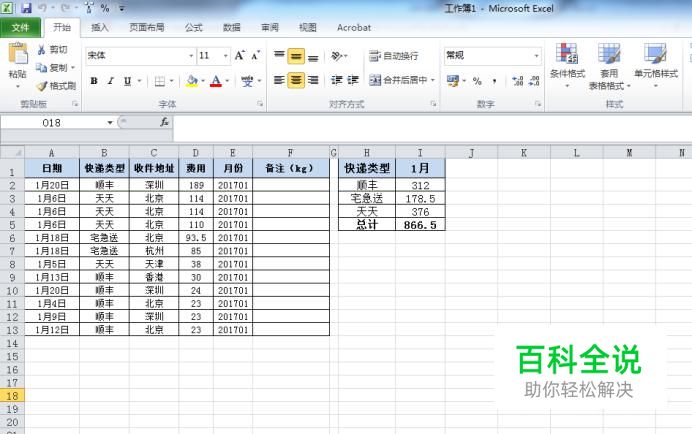This screenshot has height=434, width=692.
Task: Click the name box showing O18
Action: click(x=52, y=122)
